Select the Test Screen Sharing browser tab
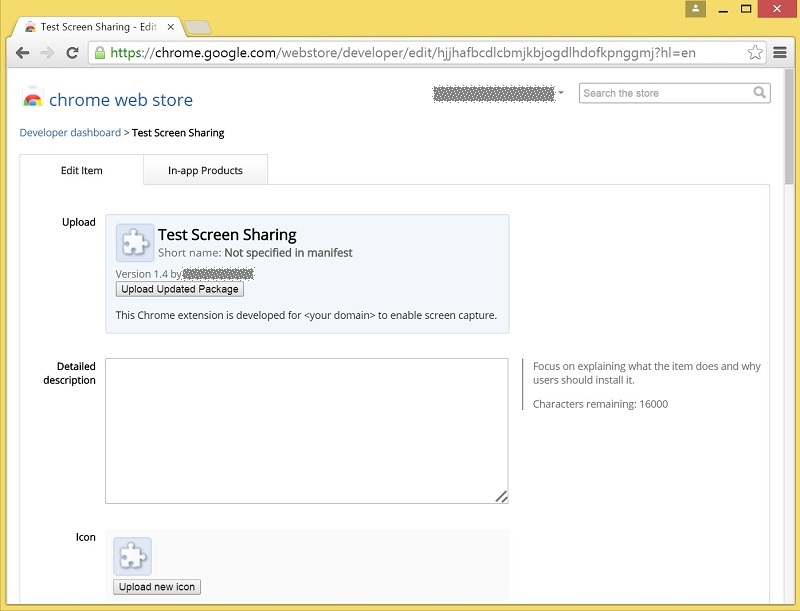Screen dimensions: 800x611 (x=100, y=27)
